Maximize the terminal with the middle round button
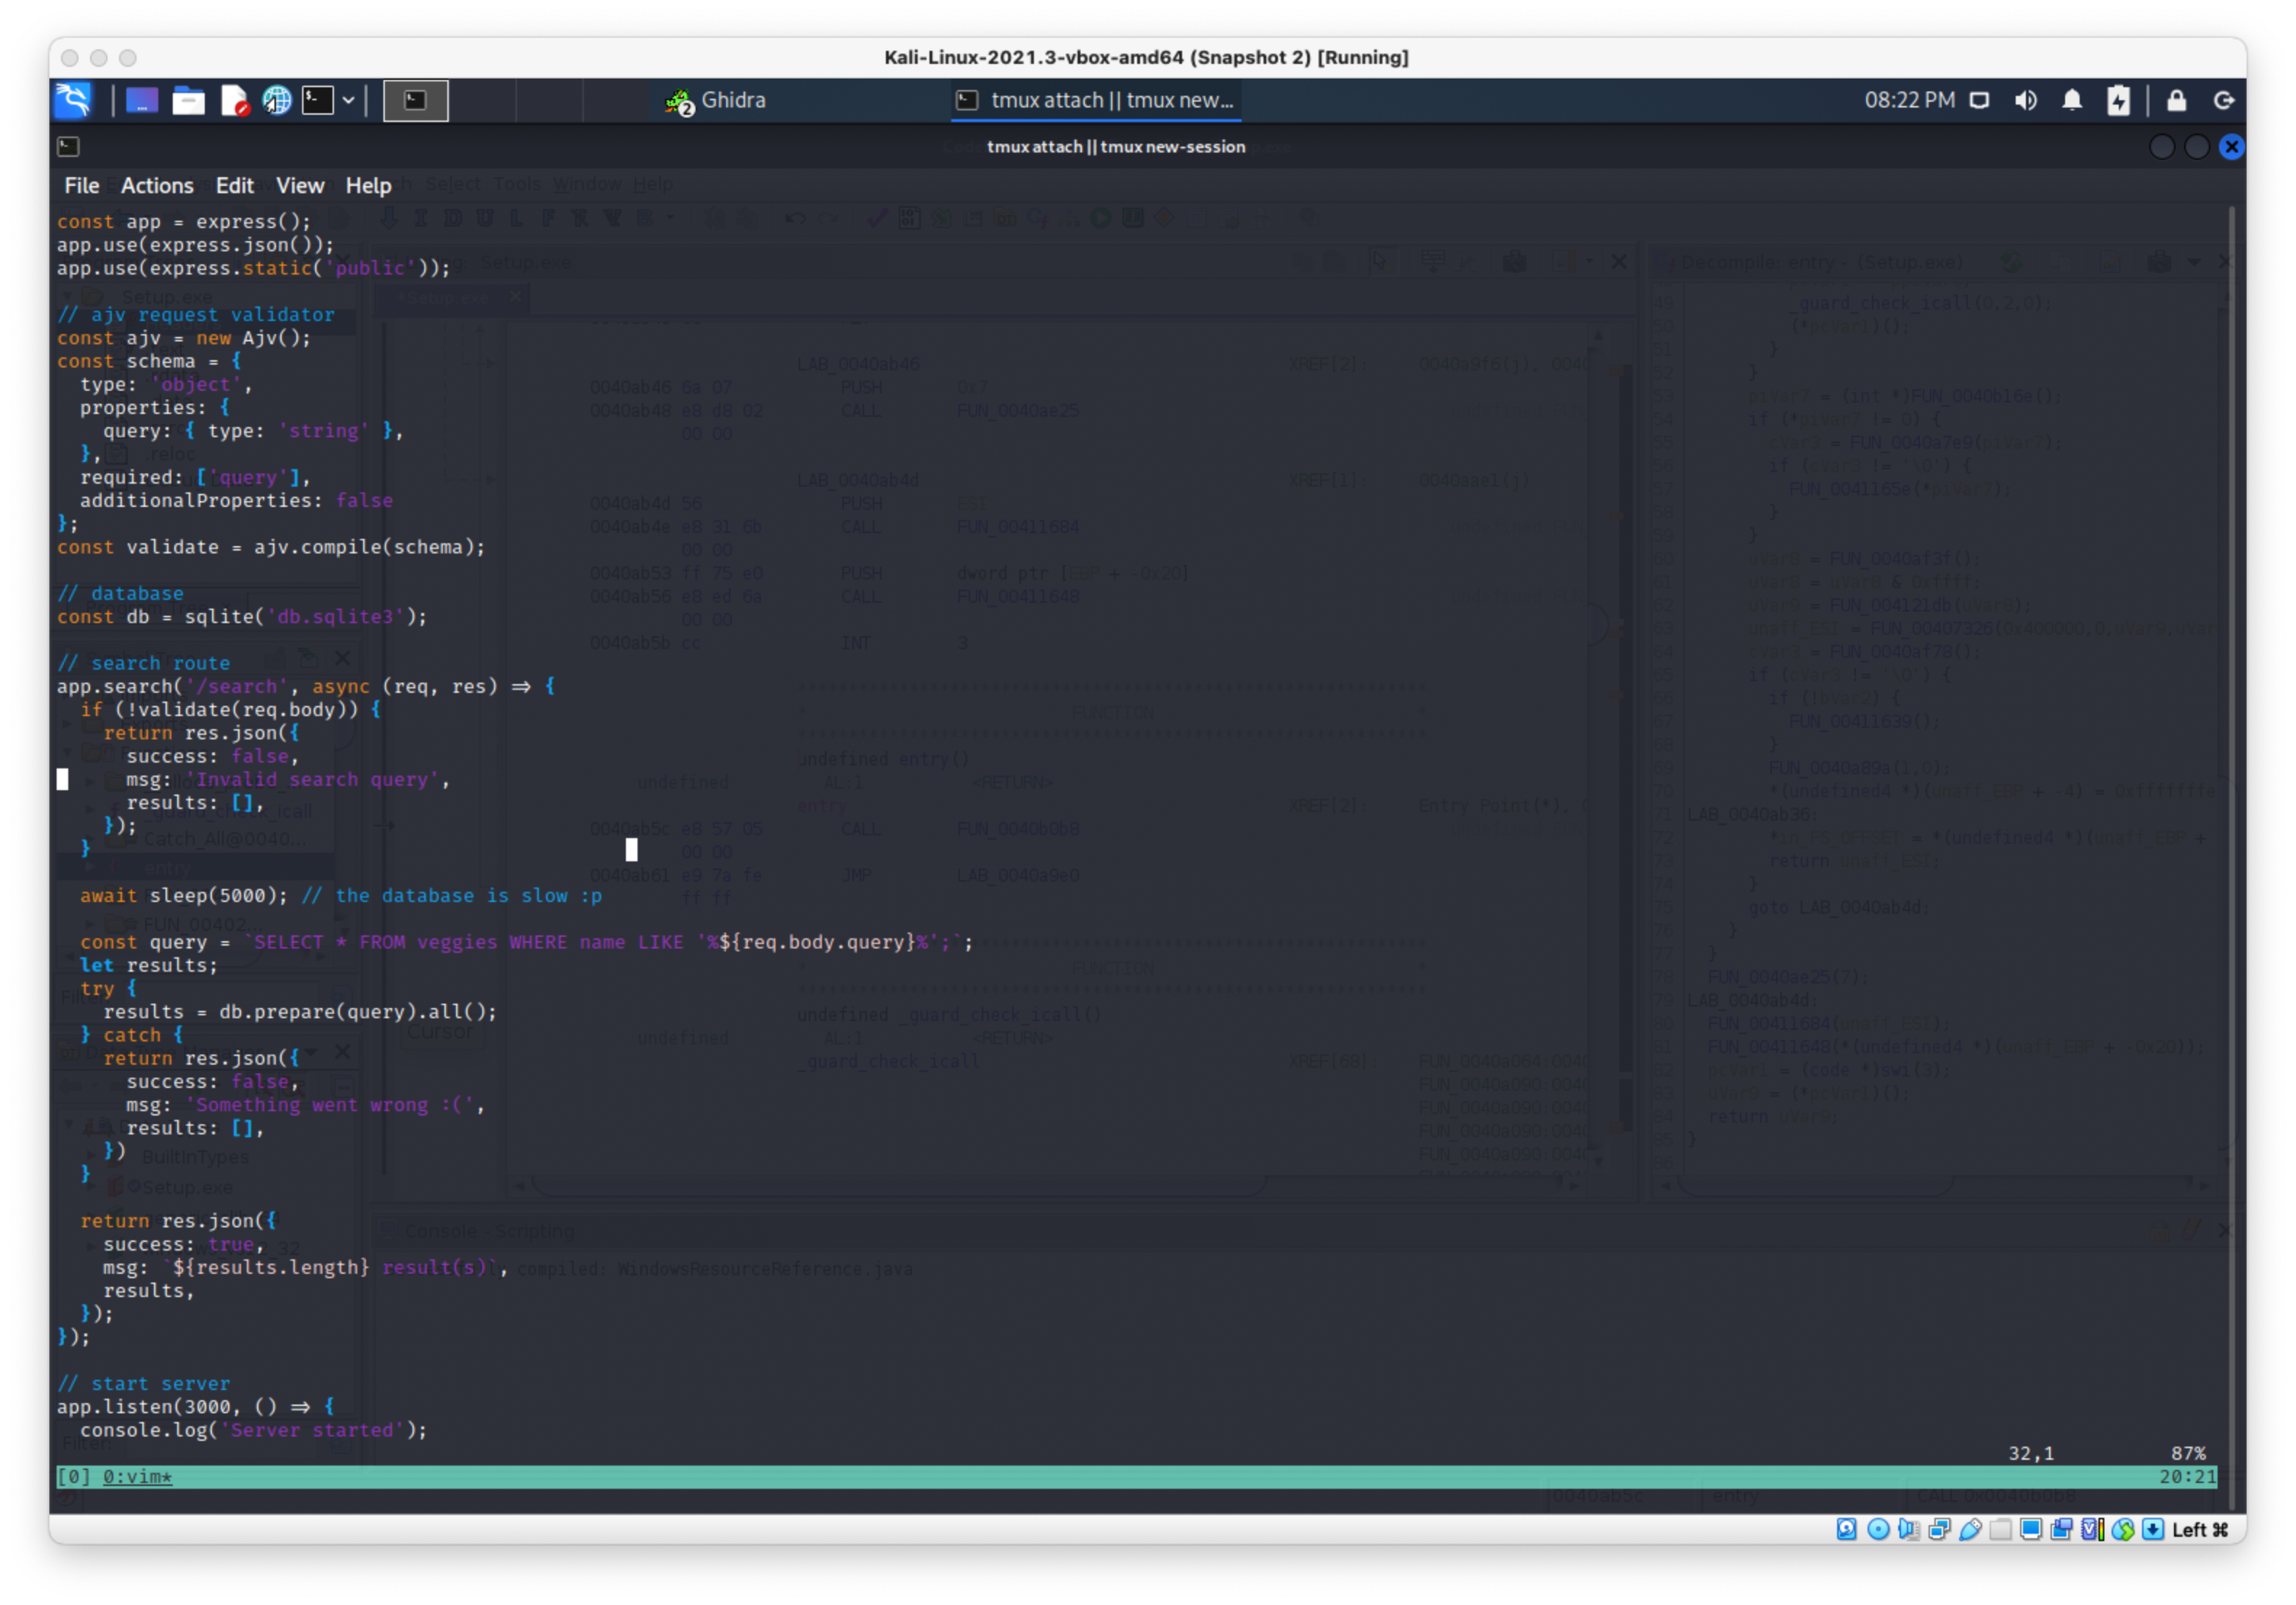 (2197, 147)
